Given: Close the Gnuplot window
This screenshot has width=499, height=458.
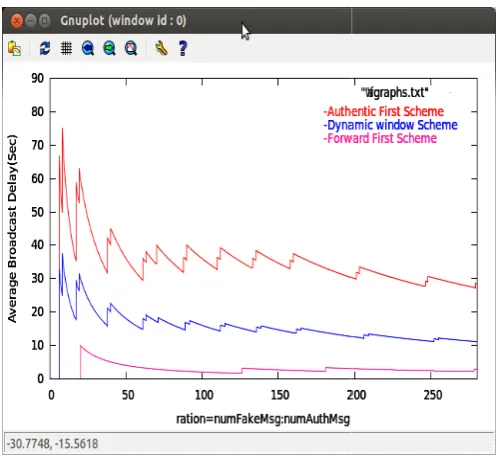Looking at the screenshot, I should (x=17, y=21).
